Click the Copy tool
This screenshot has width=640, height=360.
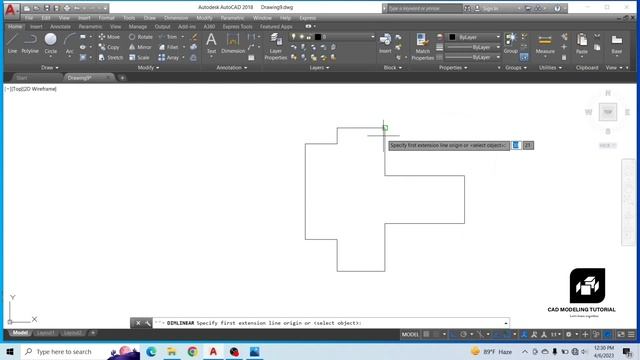109,47
